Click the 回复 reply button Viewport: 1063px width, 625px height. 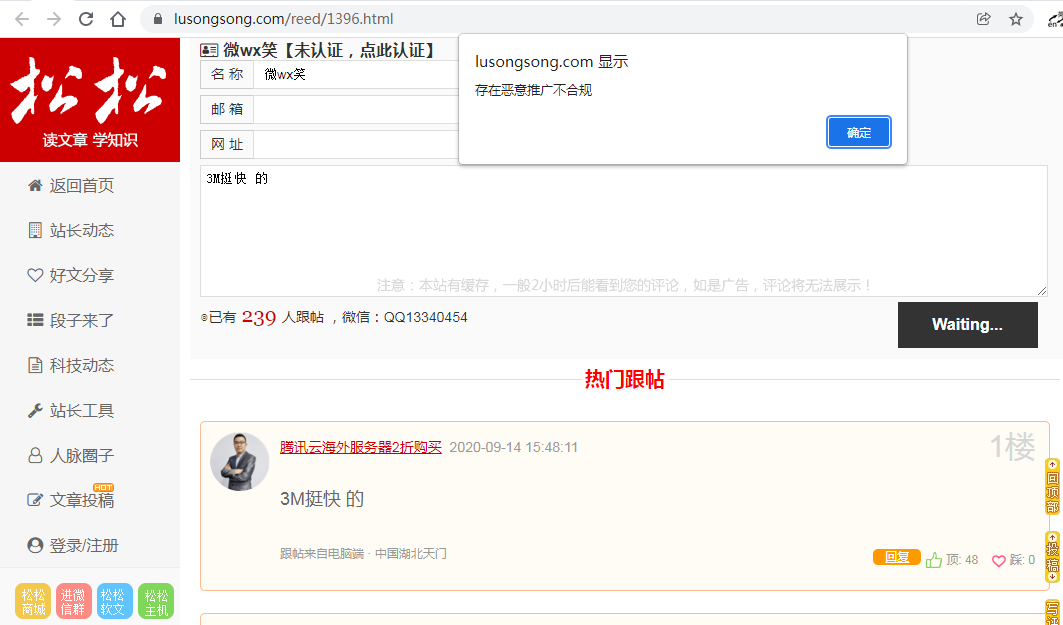pyautogui.click(x=896, y=557)
